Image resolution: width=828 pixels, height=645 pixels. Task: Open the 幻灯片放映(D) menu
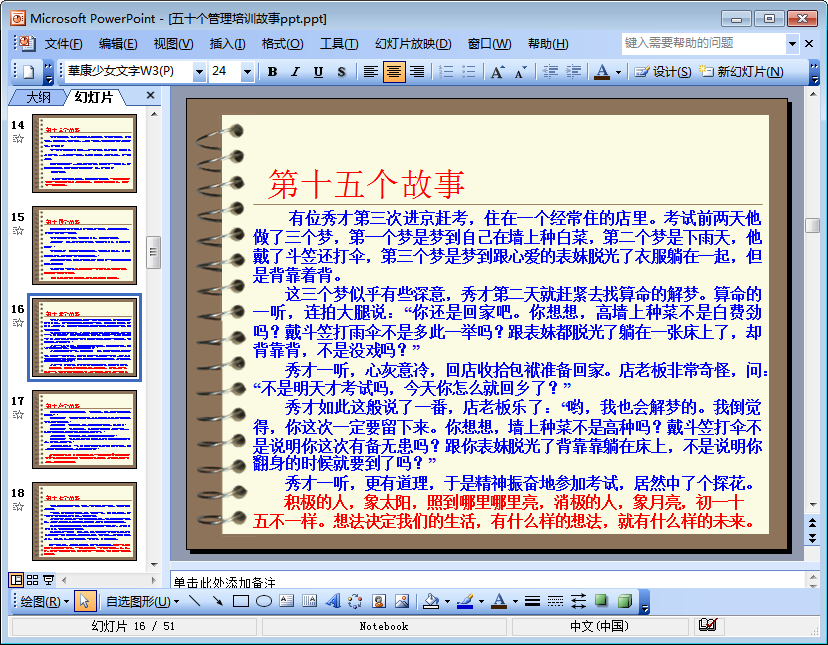point(413,44)
